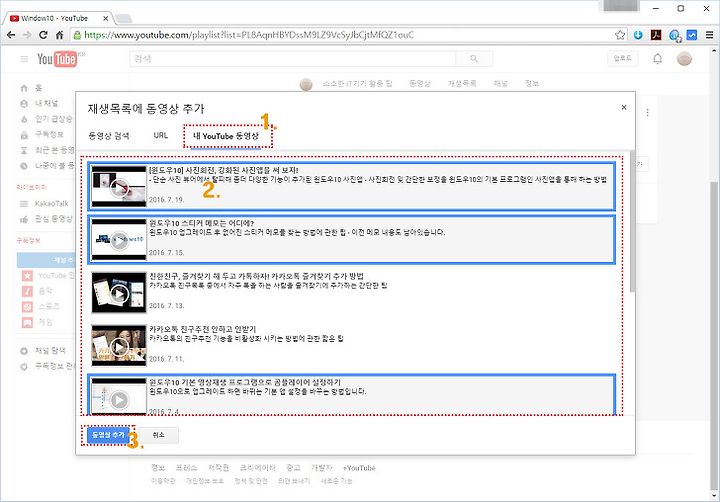This screenshot has height=502, width=720.
Task: Click the 동영상 추가 button
Action: [108, 434]
